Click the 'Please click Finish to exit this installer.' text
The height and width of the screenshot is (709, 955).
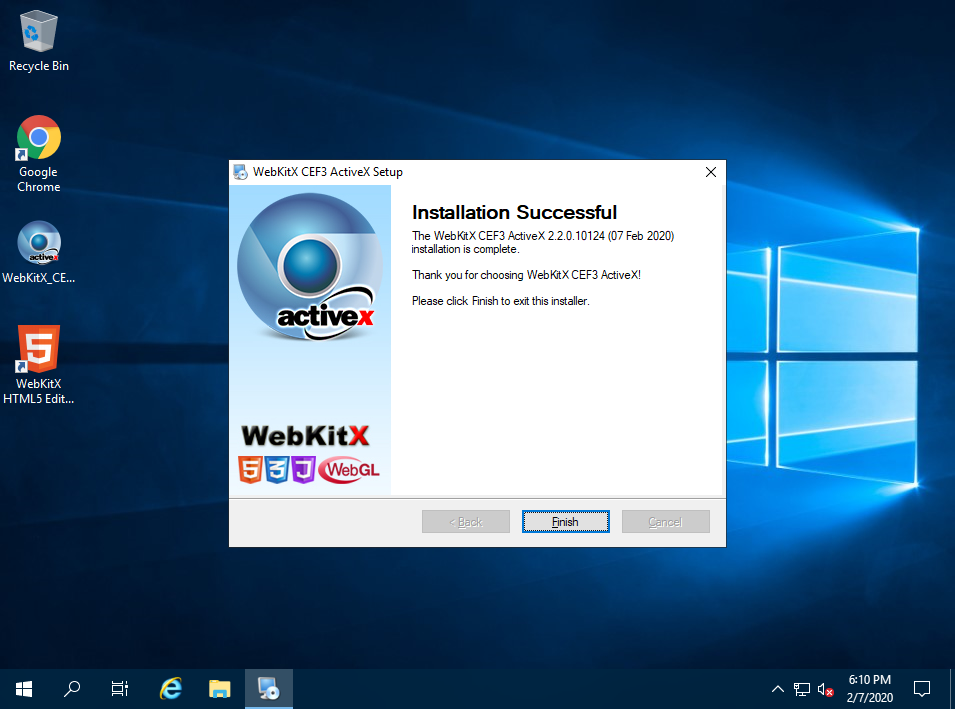click(501, 301)
